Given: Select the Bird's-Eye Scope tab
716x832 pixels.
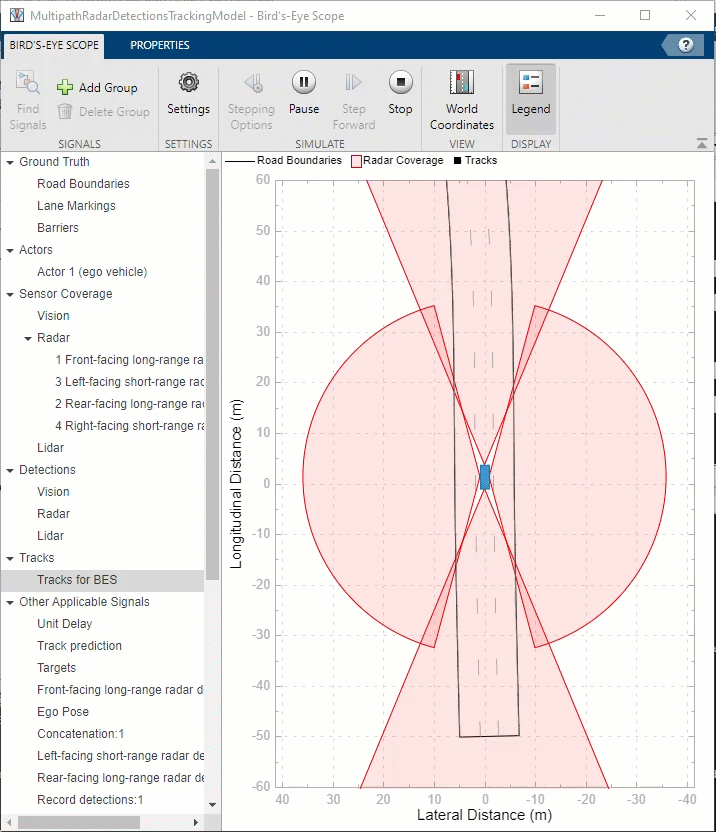Looking at the screenshot, I should pyautogui.click(x=54, y=45).
